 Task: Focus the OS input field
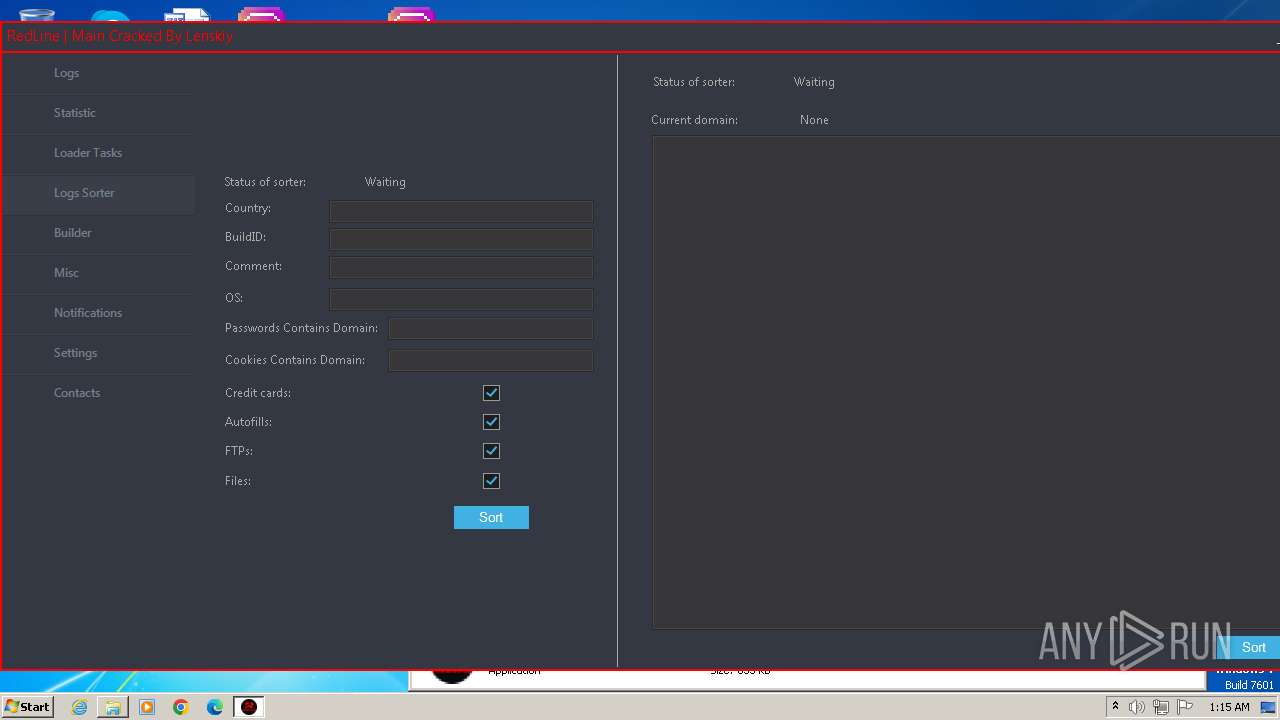(x=461, y=299)
